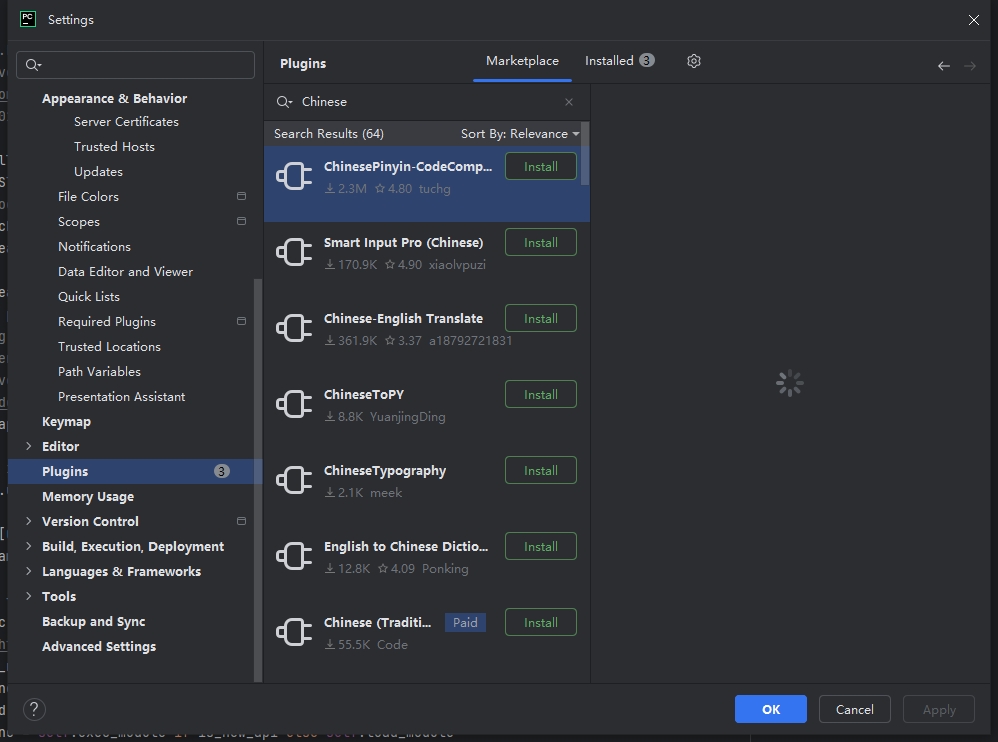
Task: Switch to the Marketplace tab
Action: [522, 61]
